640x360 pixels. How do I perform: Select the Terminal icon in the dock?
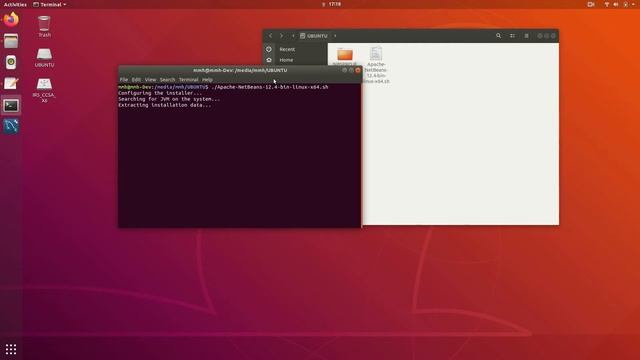11,106
